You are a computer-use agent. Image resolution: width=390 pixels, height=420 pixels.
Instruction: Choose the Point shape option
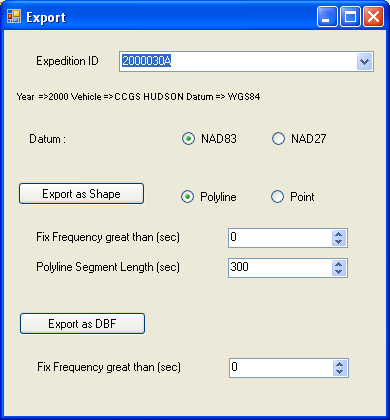[x=277, y=197]
